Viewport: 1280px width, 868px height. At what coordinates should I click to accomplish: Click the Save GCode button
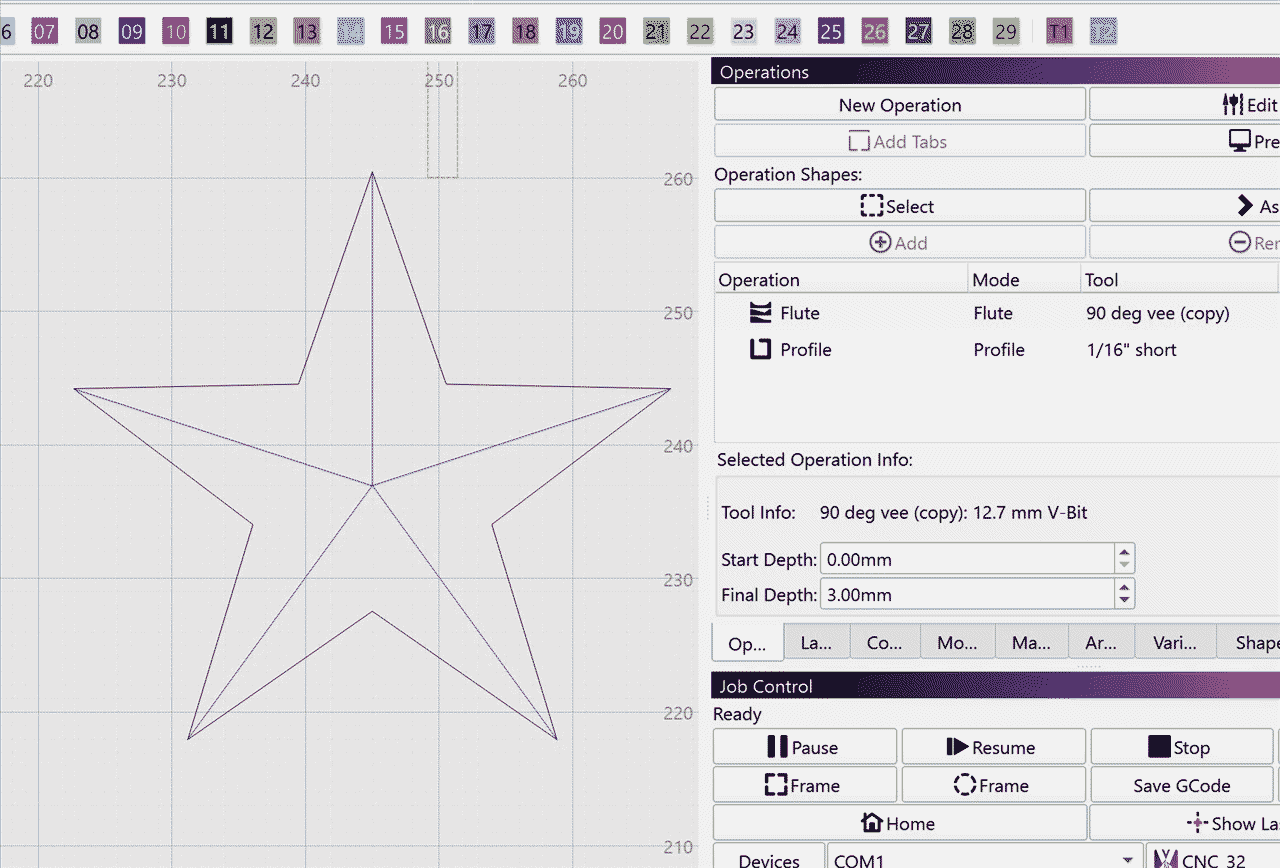tap(1181, 786)
